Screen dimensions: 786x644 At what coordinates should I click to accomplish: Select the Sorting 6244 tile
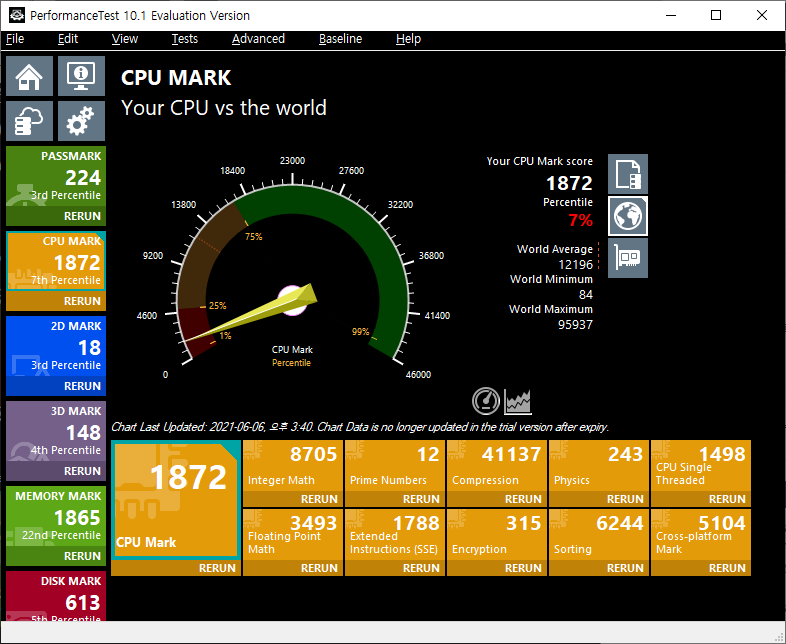(x=599, y=535)
